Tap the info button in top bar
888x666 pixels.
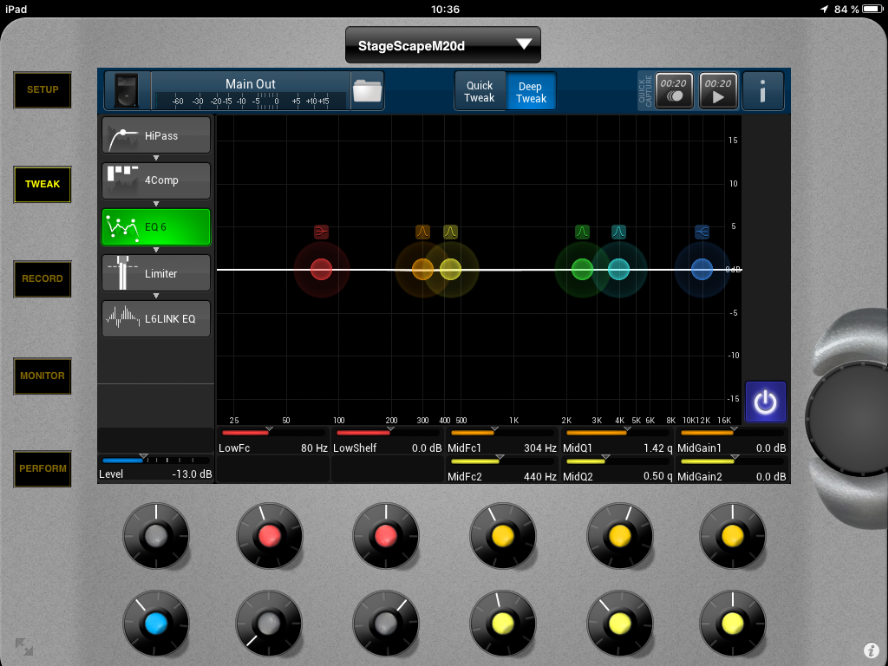(x=763, y=91)
